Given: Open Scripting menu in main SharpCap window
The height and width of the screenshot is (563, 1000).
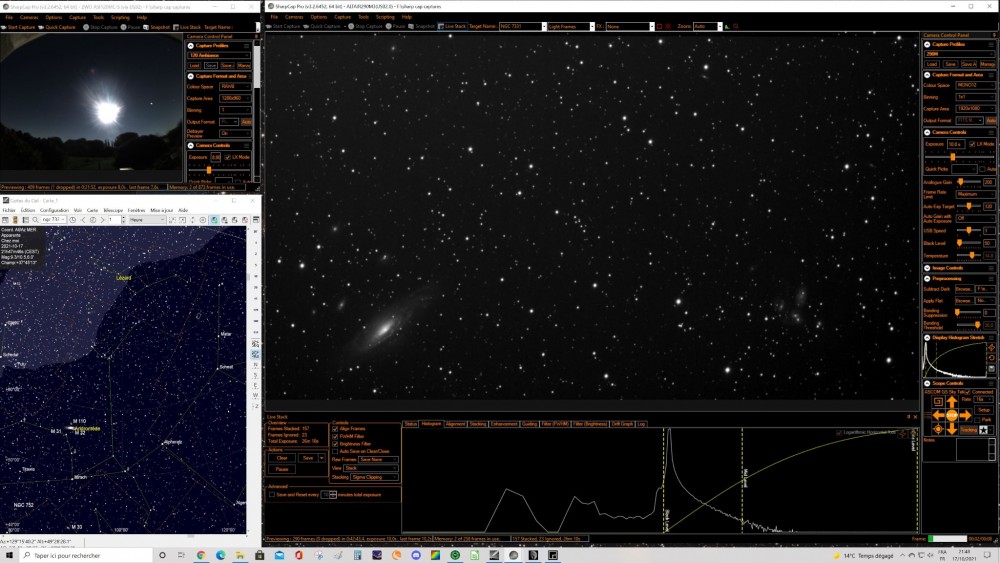Looking at the screenshot, I should coord(385,17).
